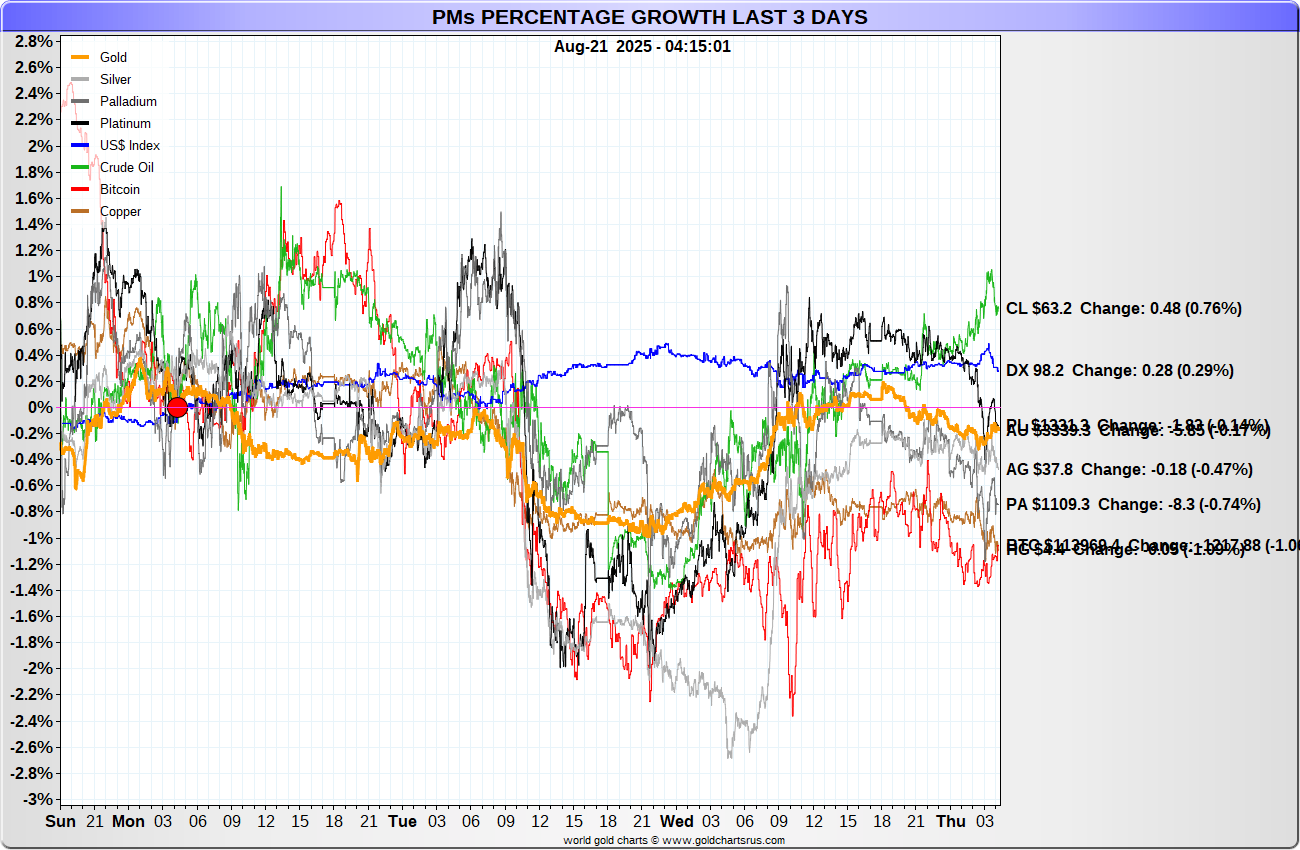Select the 'Bitcoin' legend label
This screenshot has height=850, width=1300.
[x=120, y=190]
